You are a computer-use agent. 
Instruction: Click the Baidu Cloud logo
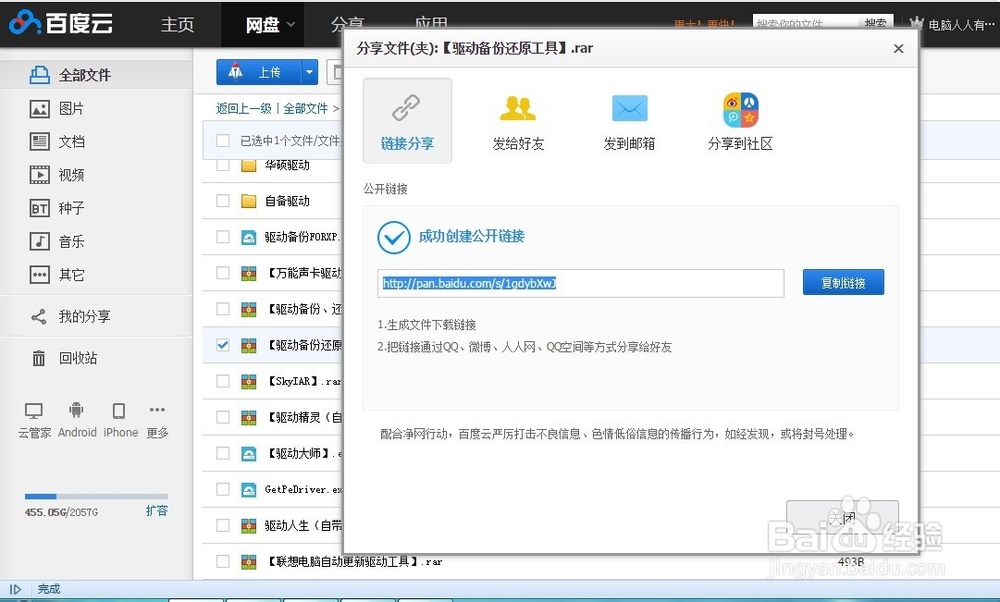pyautogui.click(x=62, y=23)
